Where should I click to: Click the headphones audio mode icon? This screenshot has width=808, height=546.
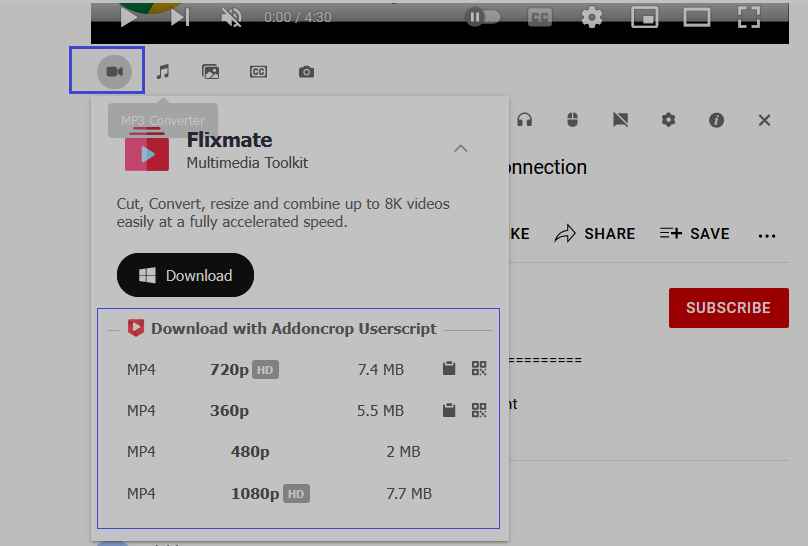click(x=525, y=120)
